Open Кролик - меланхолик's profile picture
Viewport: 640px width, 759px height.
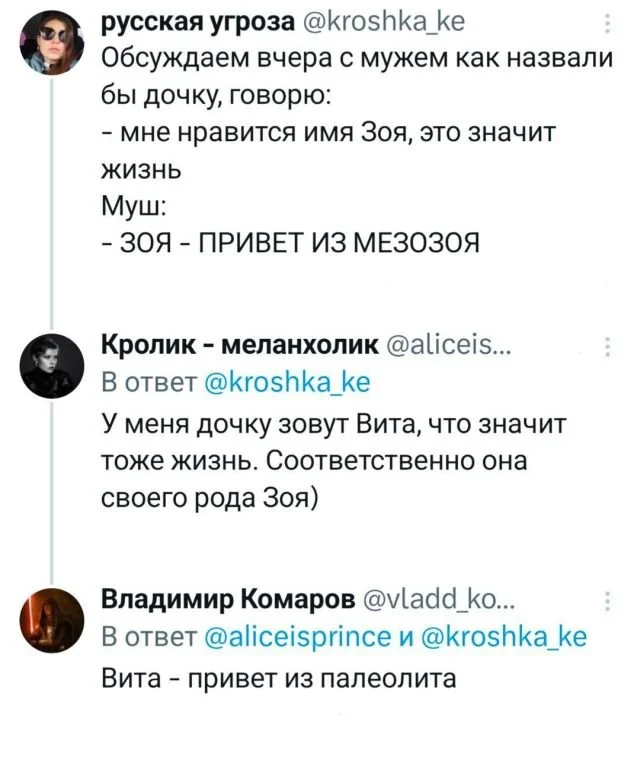[51, 365]
